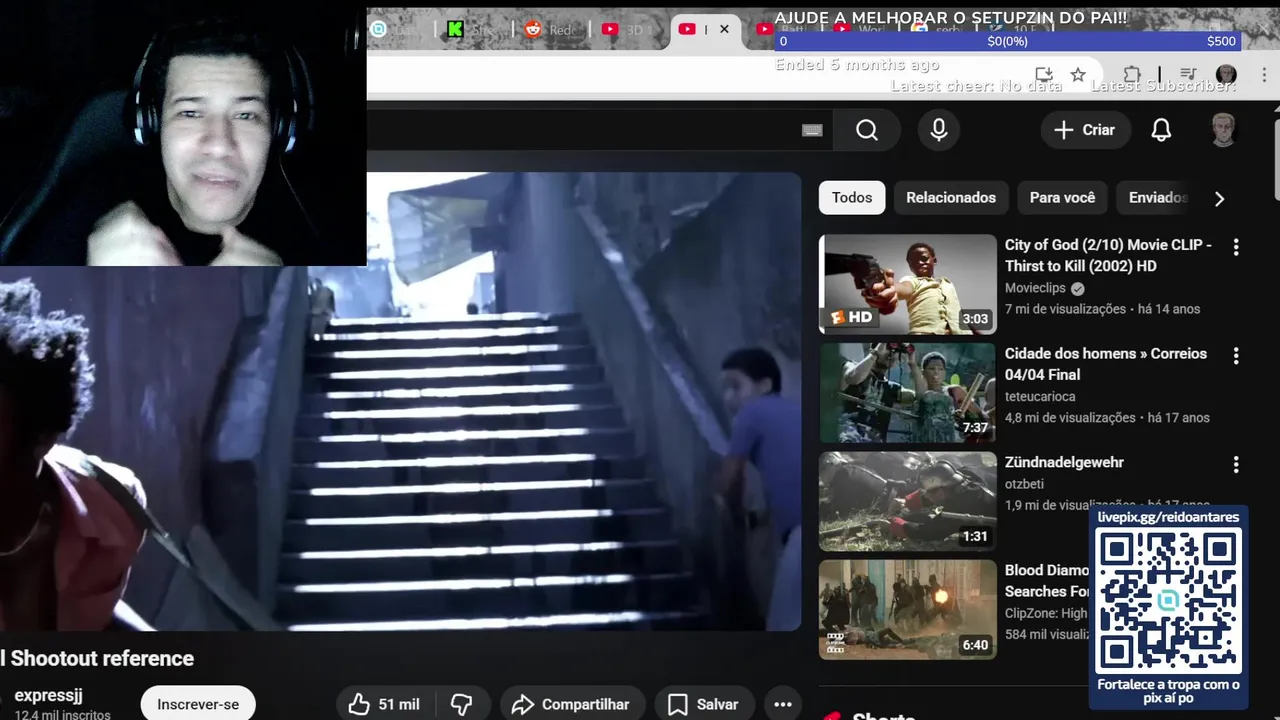Switch to the Reddit browser tab
This screenshot has width=1280, height=720.
pos(549,29)
